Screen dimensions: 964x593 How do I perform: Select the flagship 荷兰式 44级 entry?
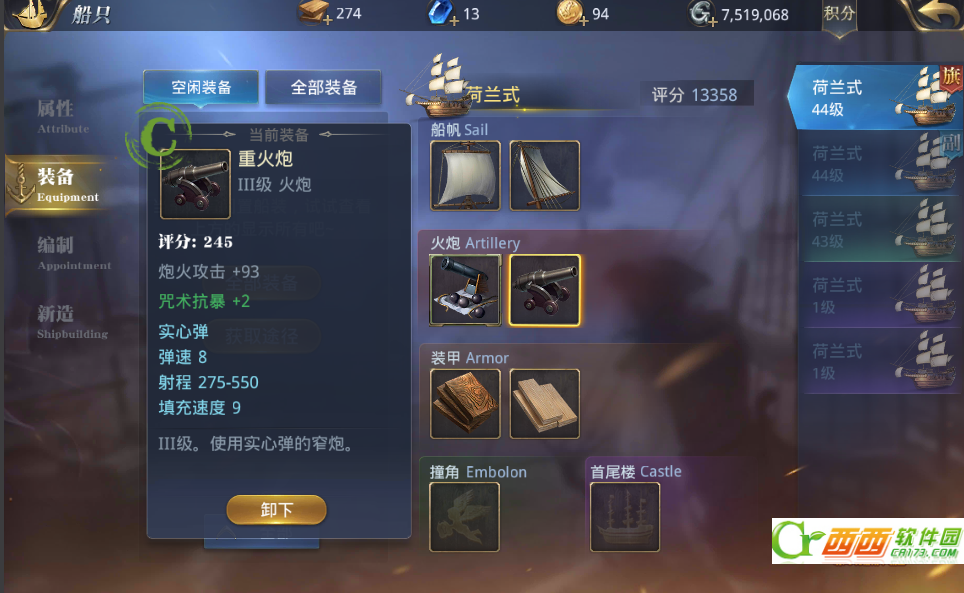click(x=876, y=97)
